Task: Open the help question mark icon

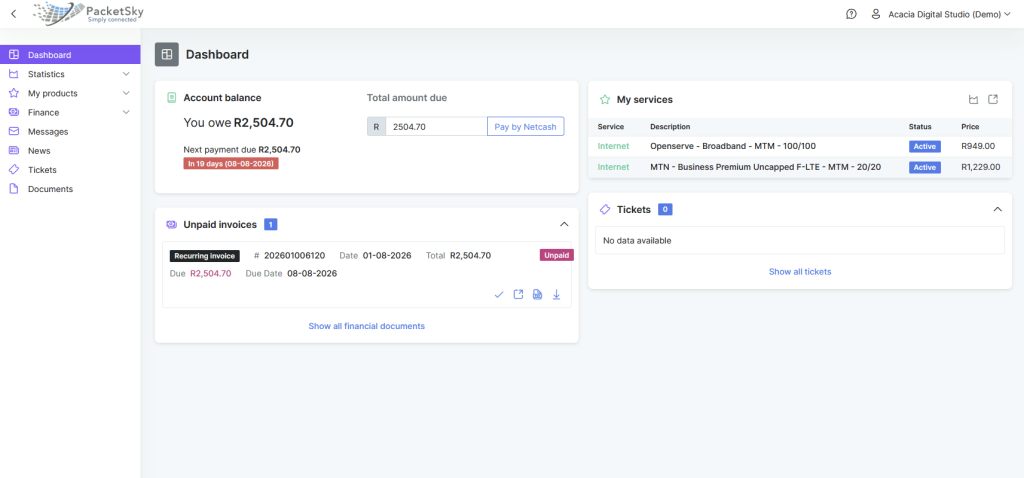Action: 851,14
